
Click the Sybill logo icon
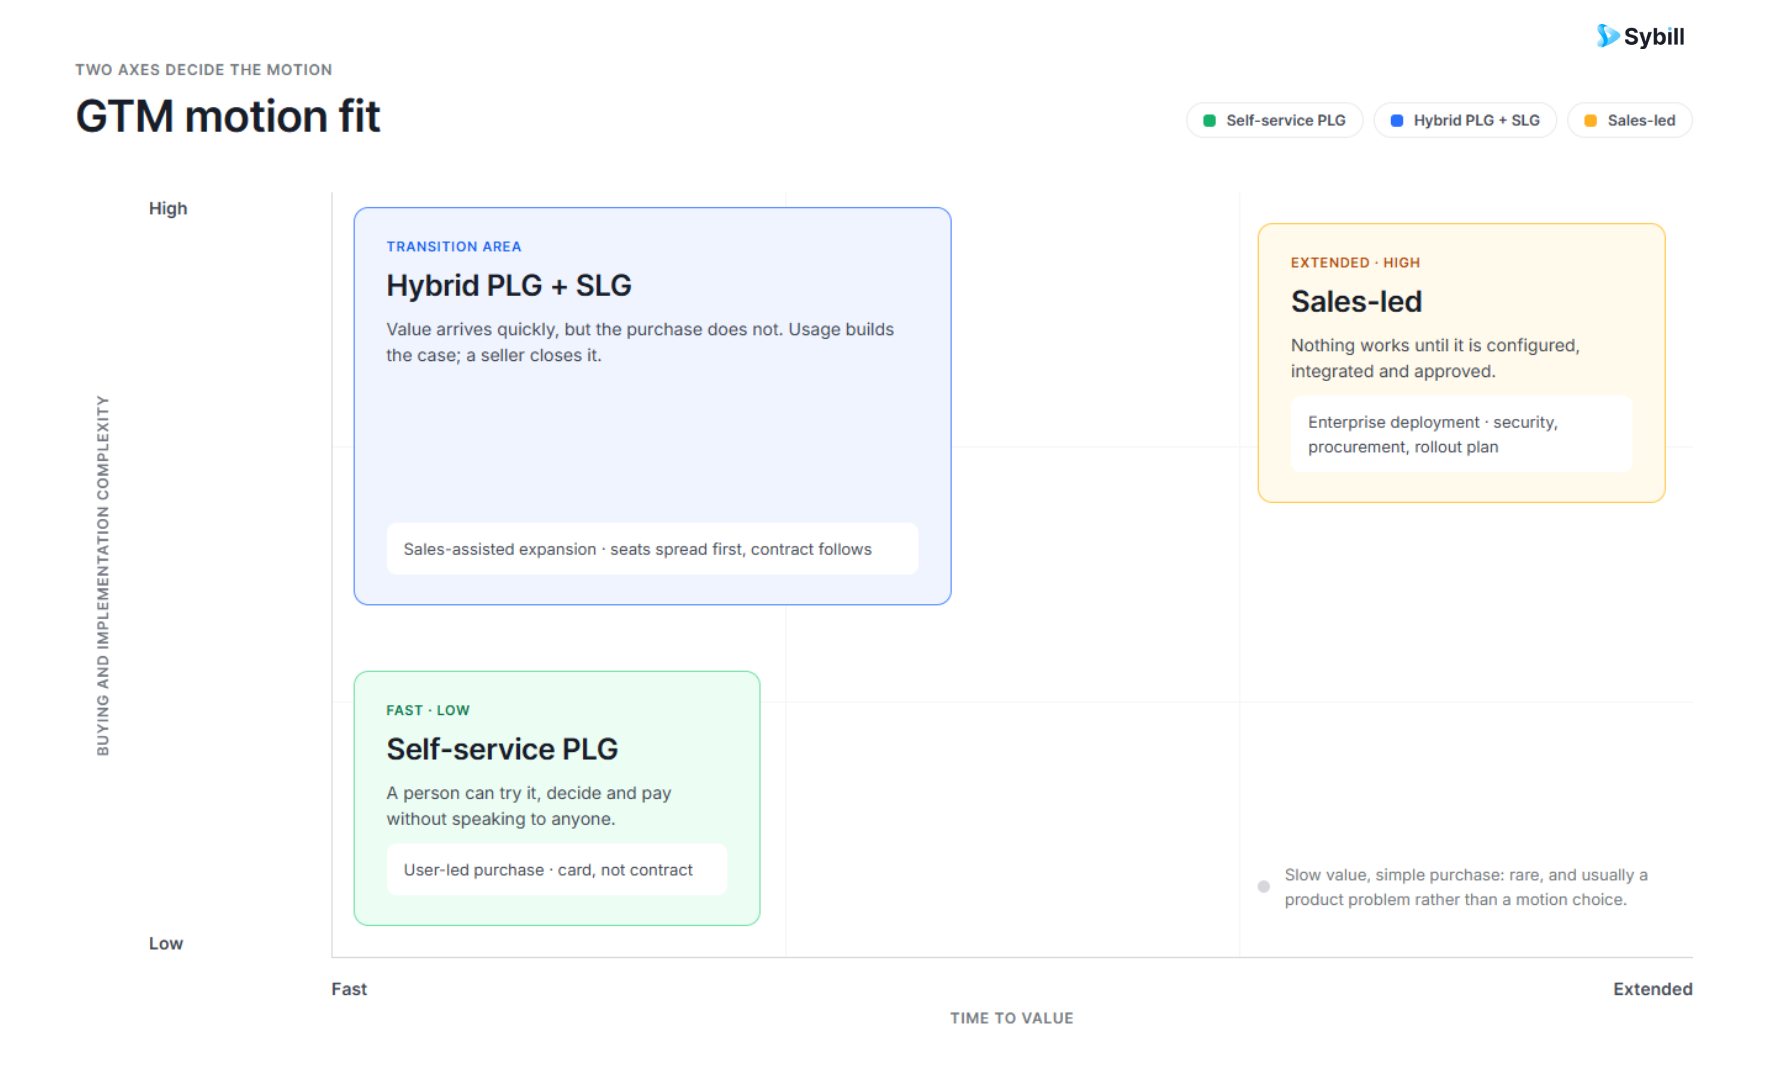[x=1607, y=36]
